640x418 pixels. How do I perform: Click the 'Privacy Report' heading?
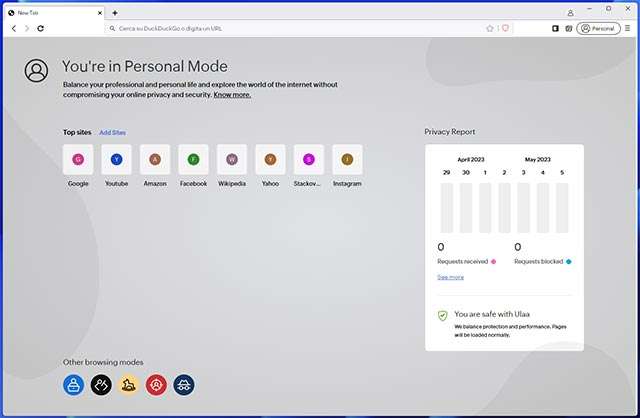tap(450, 132)
